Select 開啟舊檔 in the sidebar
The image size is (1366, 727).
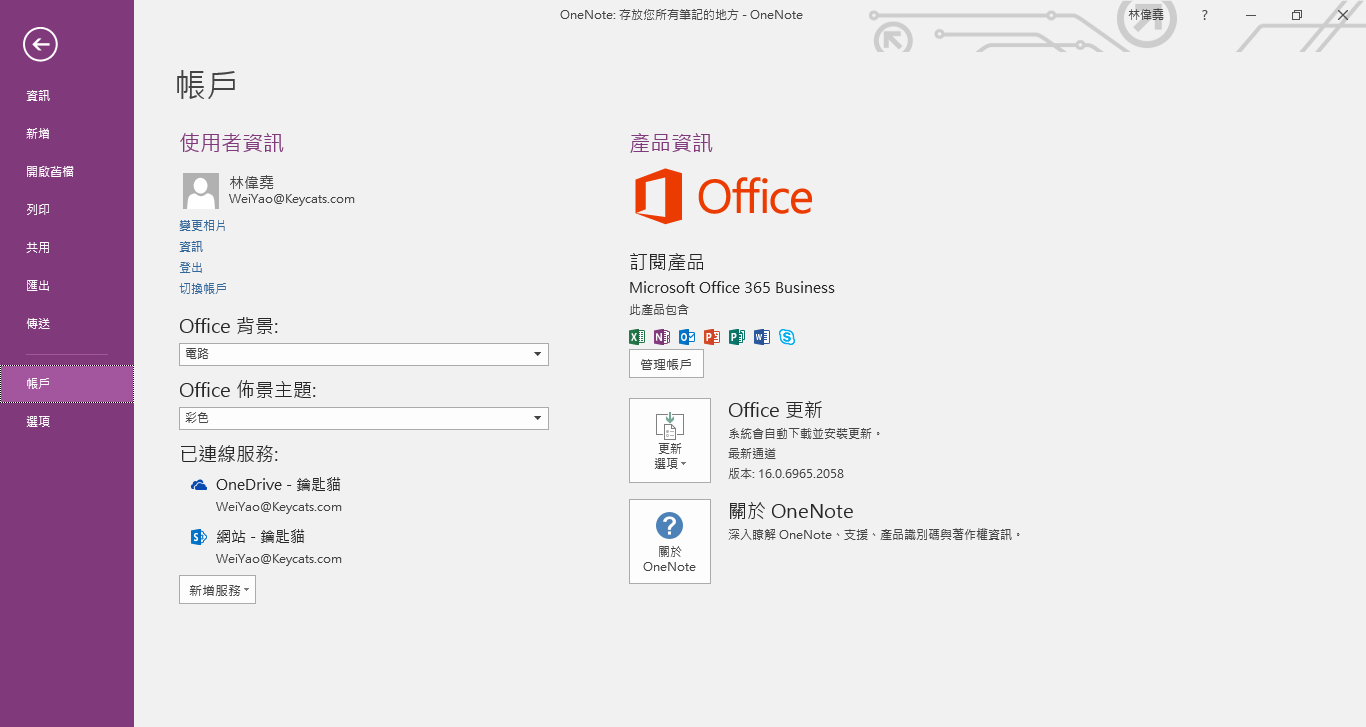(67, 172)
